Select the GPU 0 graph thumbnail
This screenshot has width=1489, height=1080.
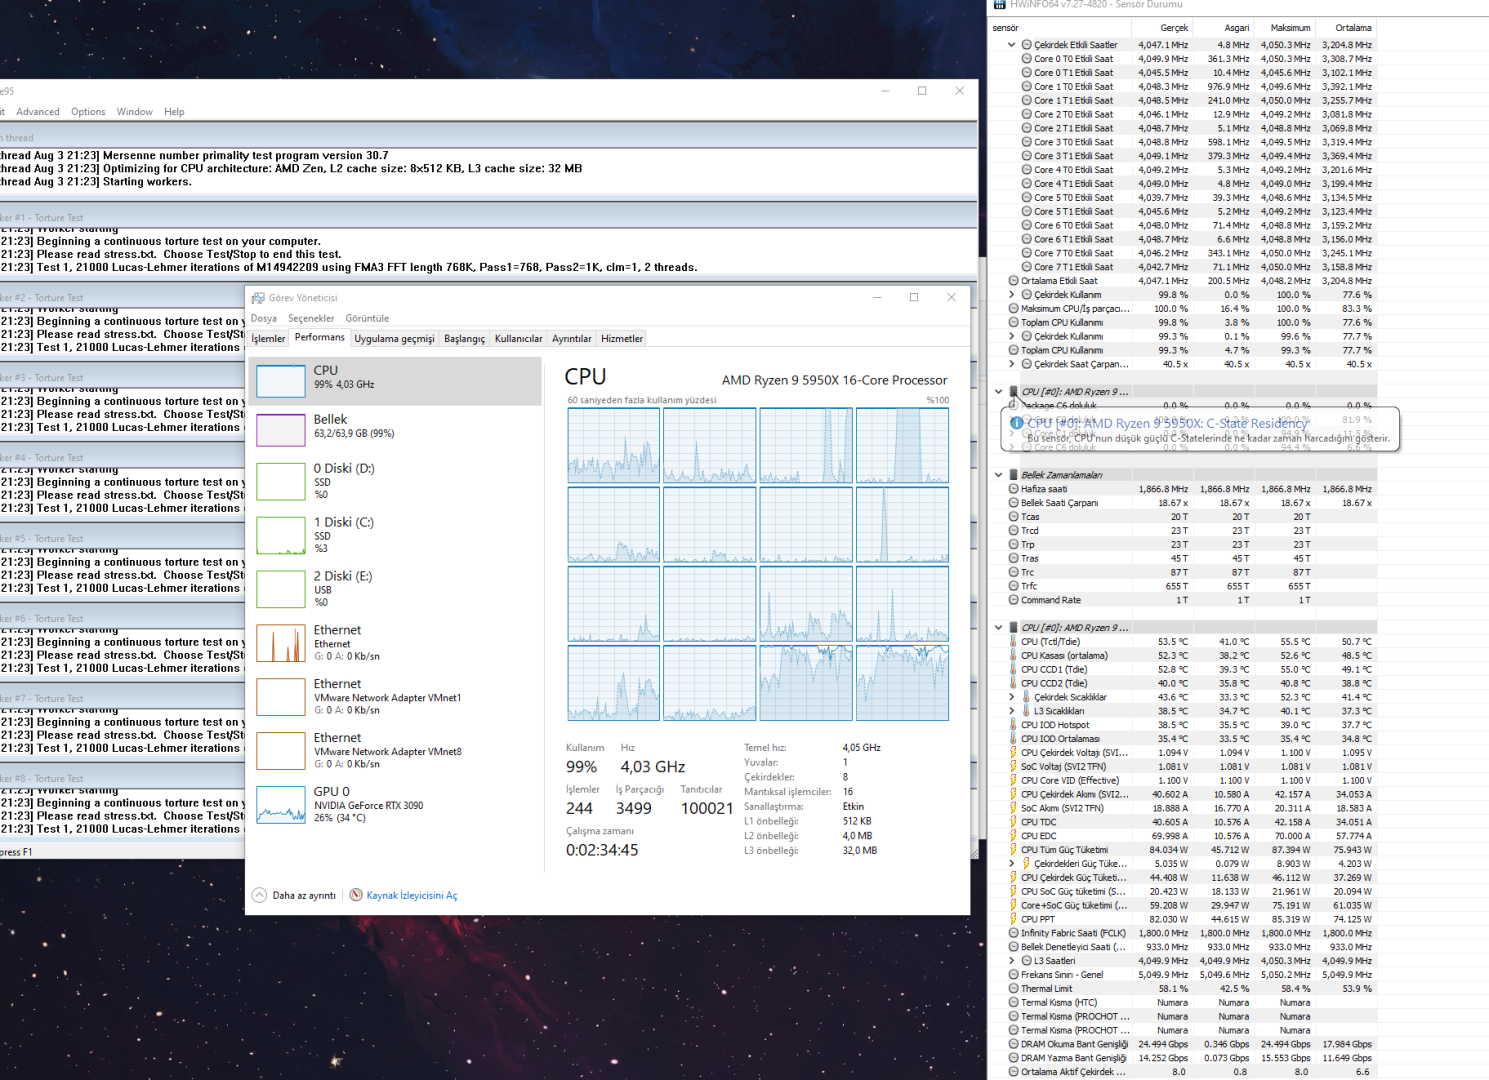point(281,804)
